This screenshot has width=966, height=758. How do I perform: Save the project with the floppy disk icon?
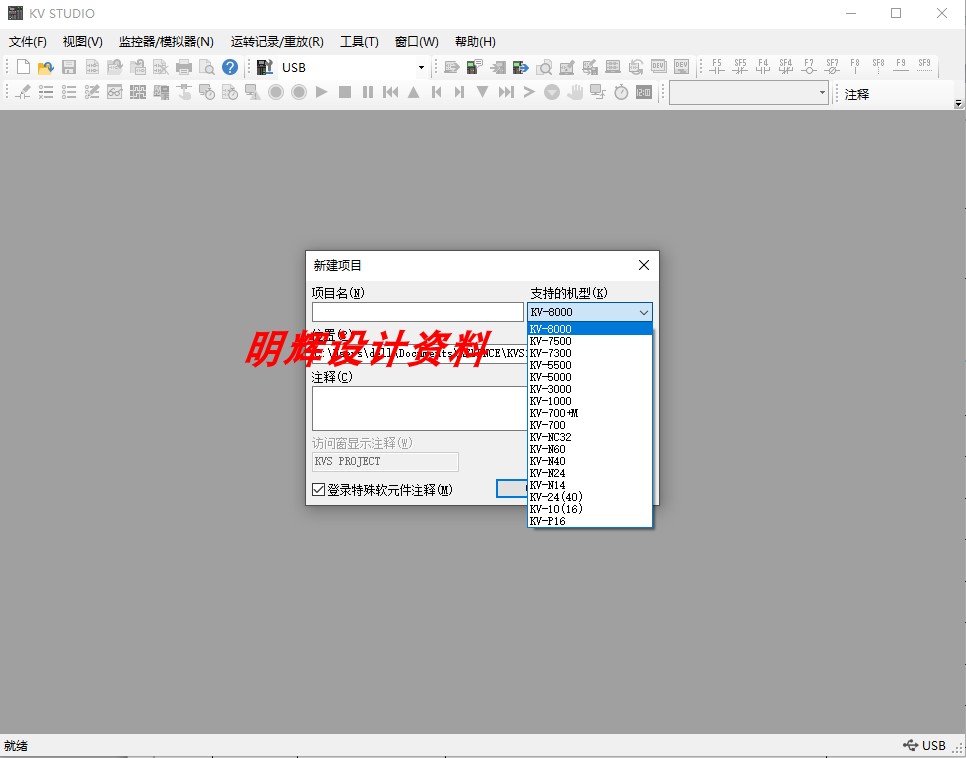click(68, 67)
